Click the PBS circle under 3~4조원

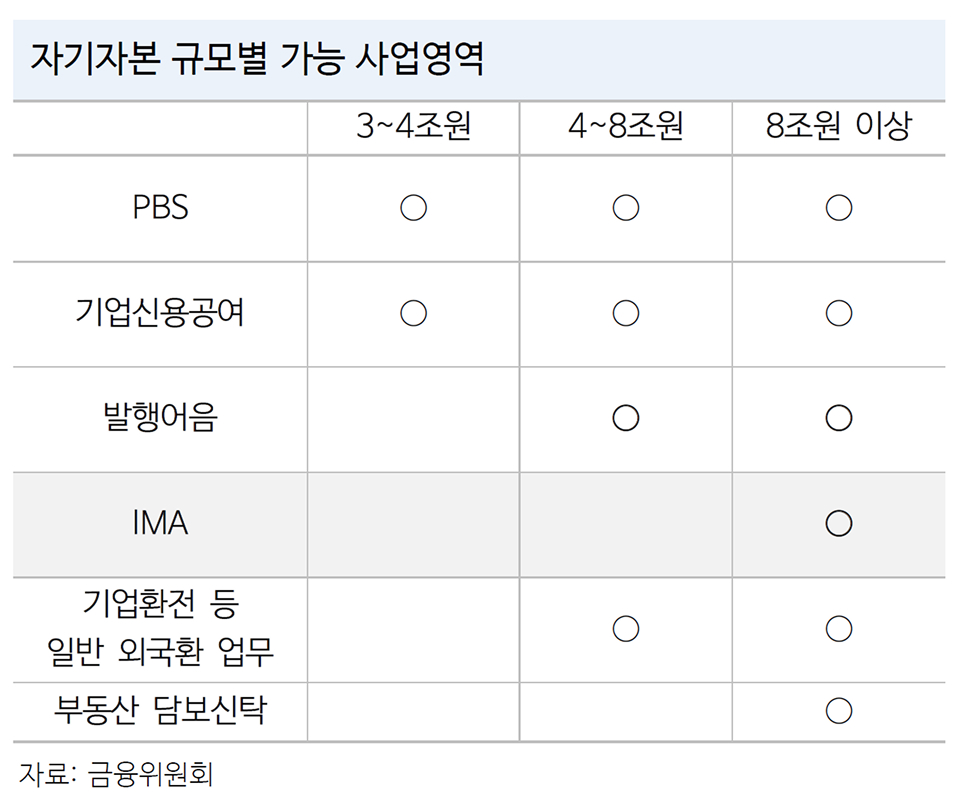(413, 208)
